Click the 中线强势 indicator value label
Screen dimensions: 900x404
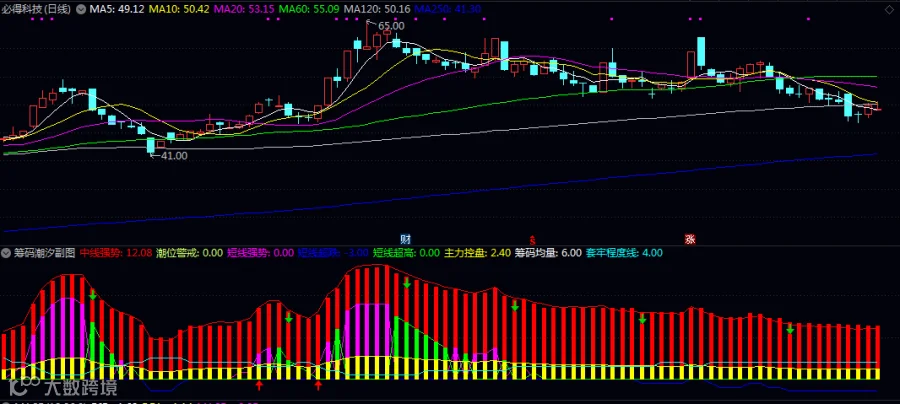pos(116,253)
